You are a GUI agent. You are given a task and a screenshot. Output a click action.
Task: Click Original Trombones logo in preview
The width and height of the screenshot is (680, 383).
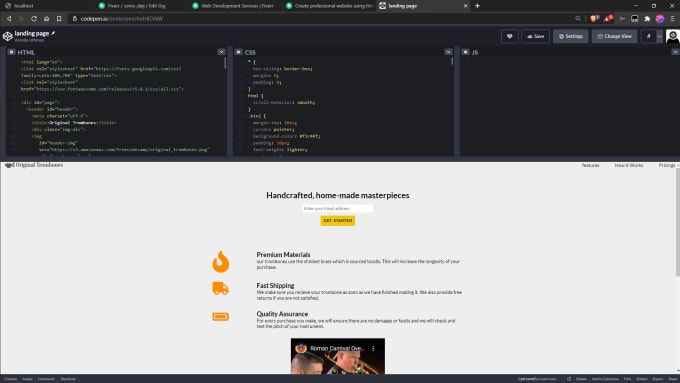tap(34, 165)
